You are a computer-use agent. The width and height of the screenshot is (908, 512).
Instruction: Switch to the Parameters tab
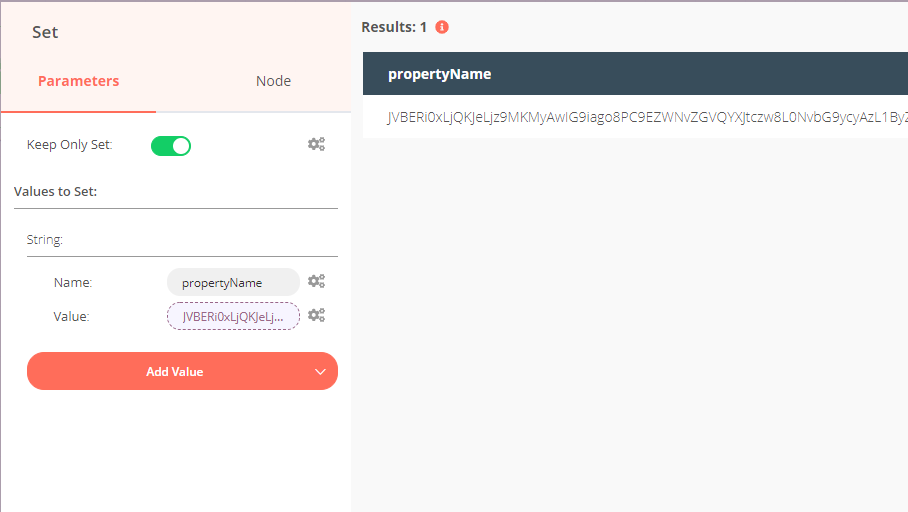coord(78,81)
